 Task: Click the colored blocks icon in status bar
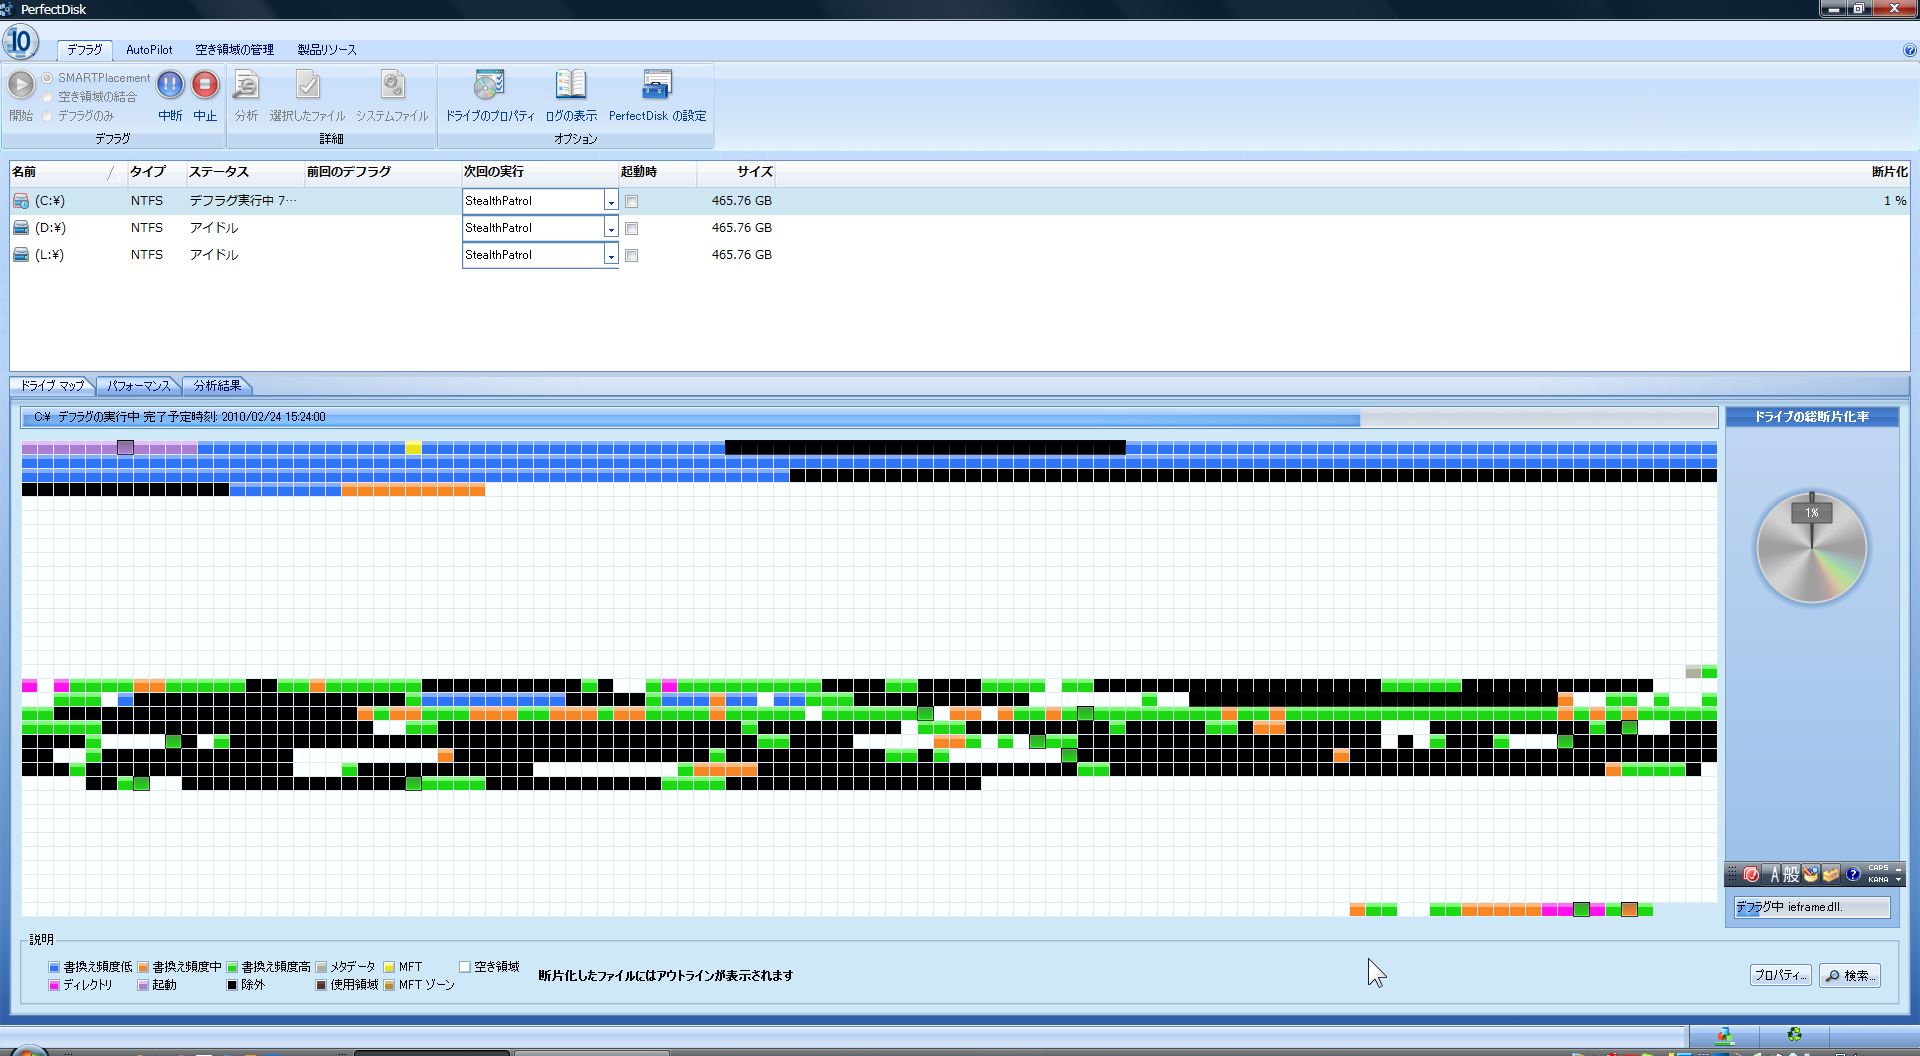coord(1725,1035)
